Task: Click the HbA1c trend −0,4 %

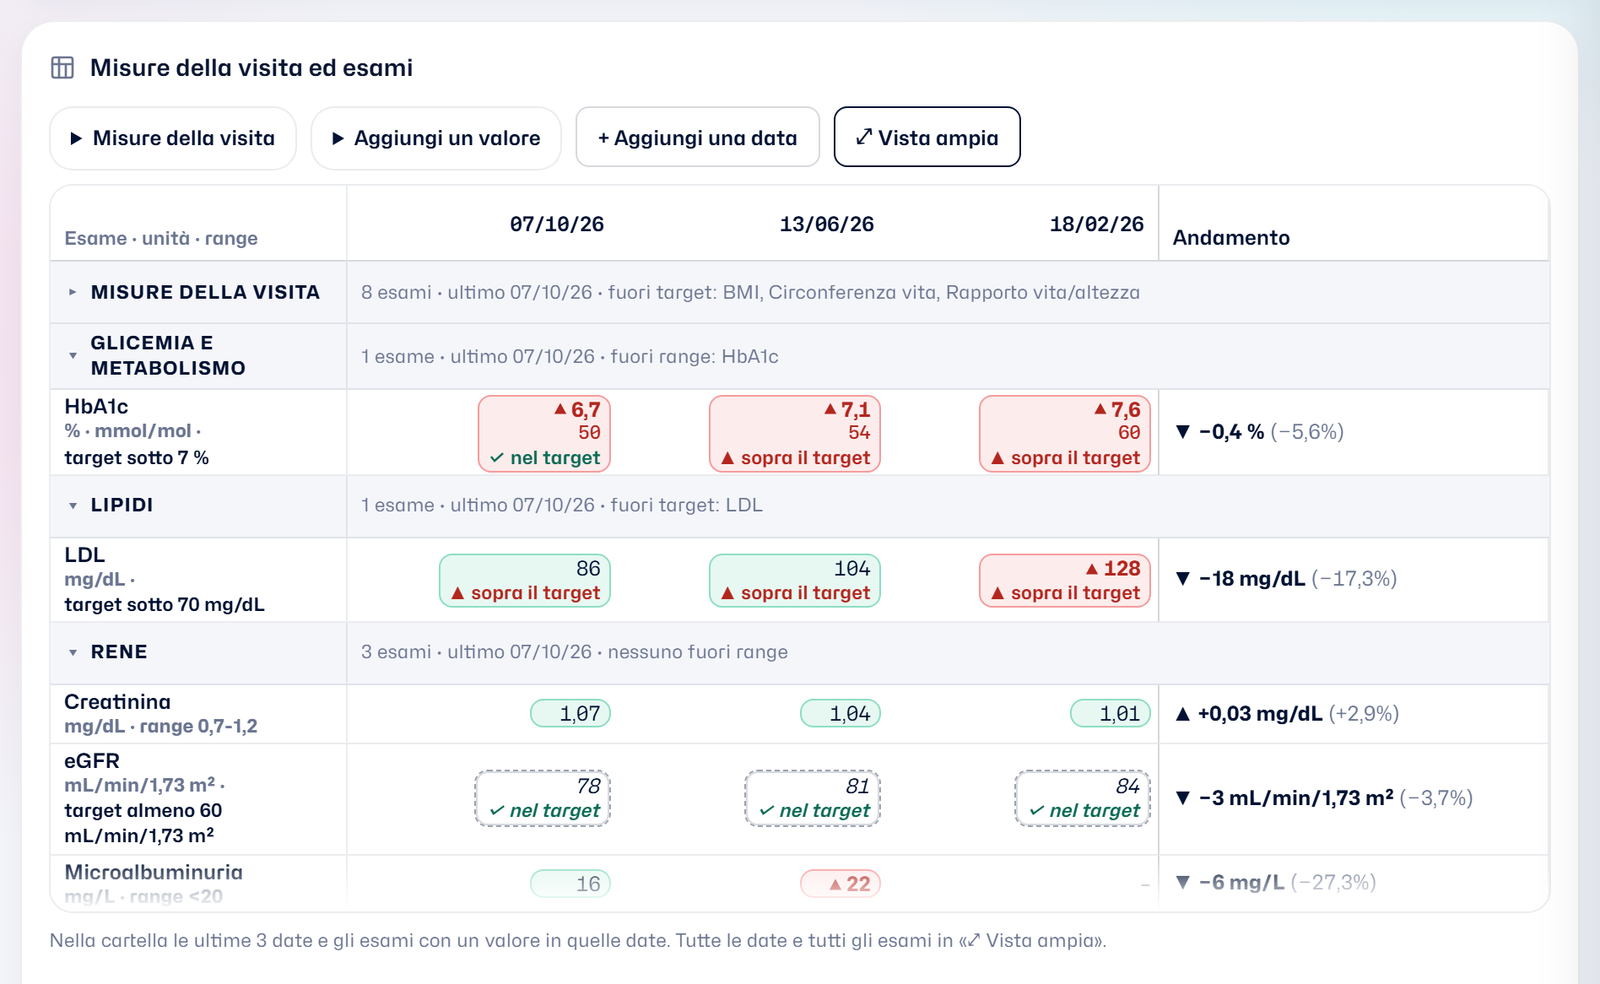Action: (x=1260, y=432)
